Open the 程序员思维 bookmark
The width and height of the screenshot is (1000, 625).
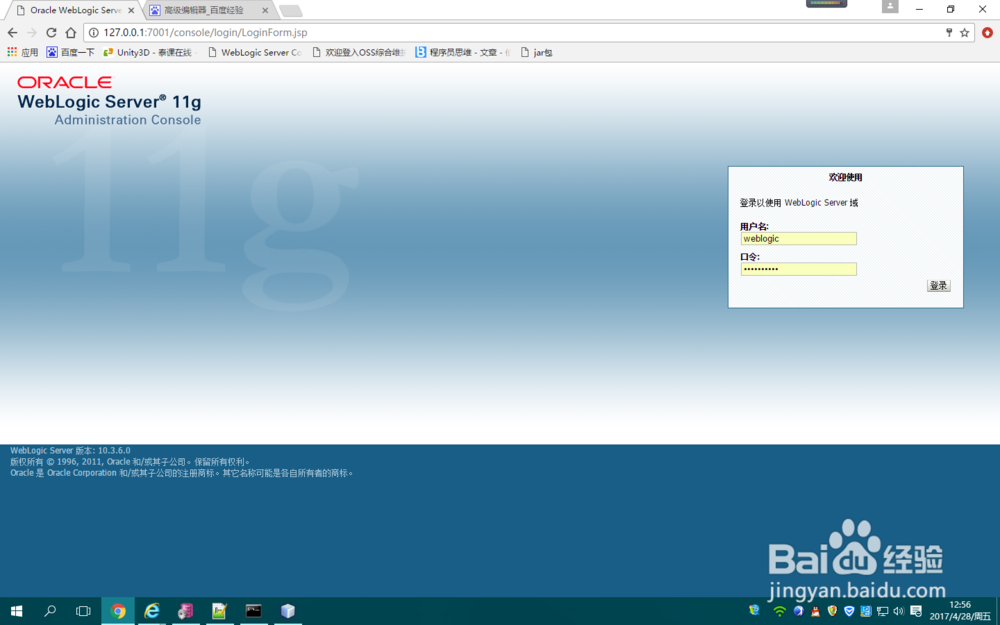pyautogui.click(x=463, y=52)
